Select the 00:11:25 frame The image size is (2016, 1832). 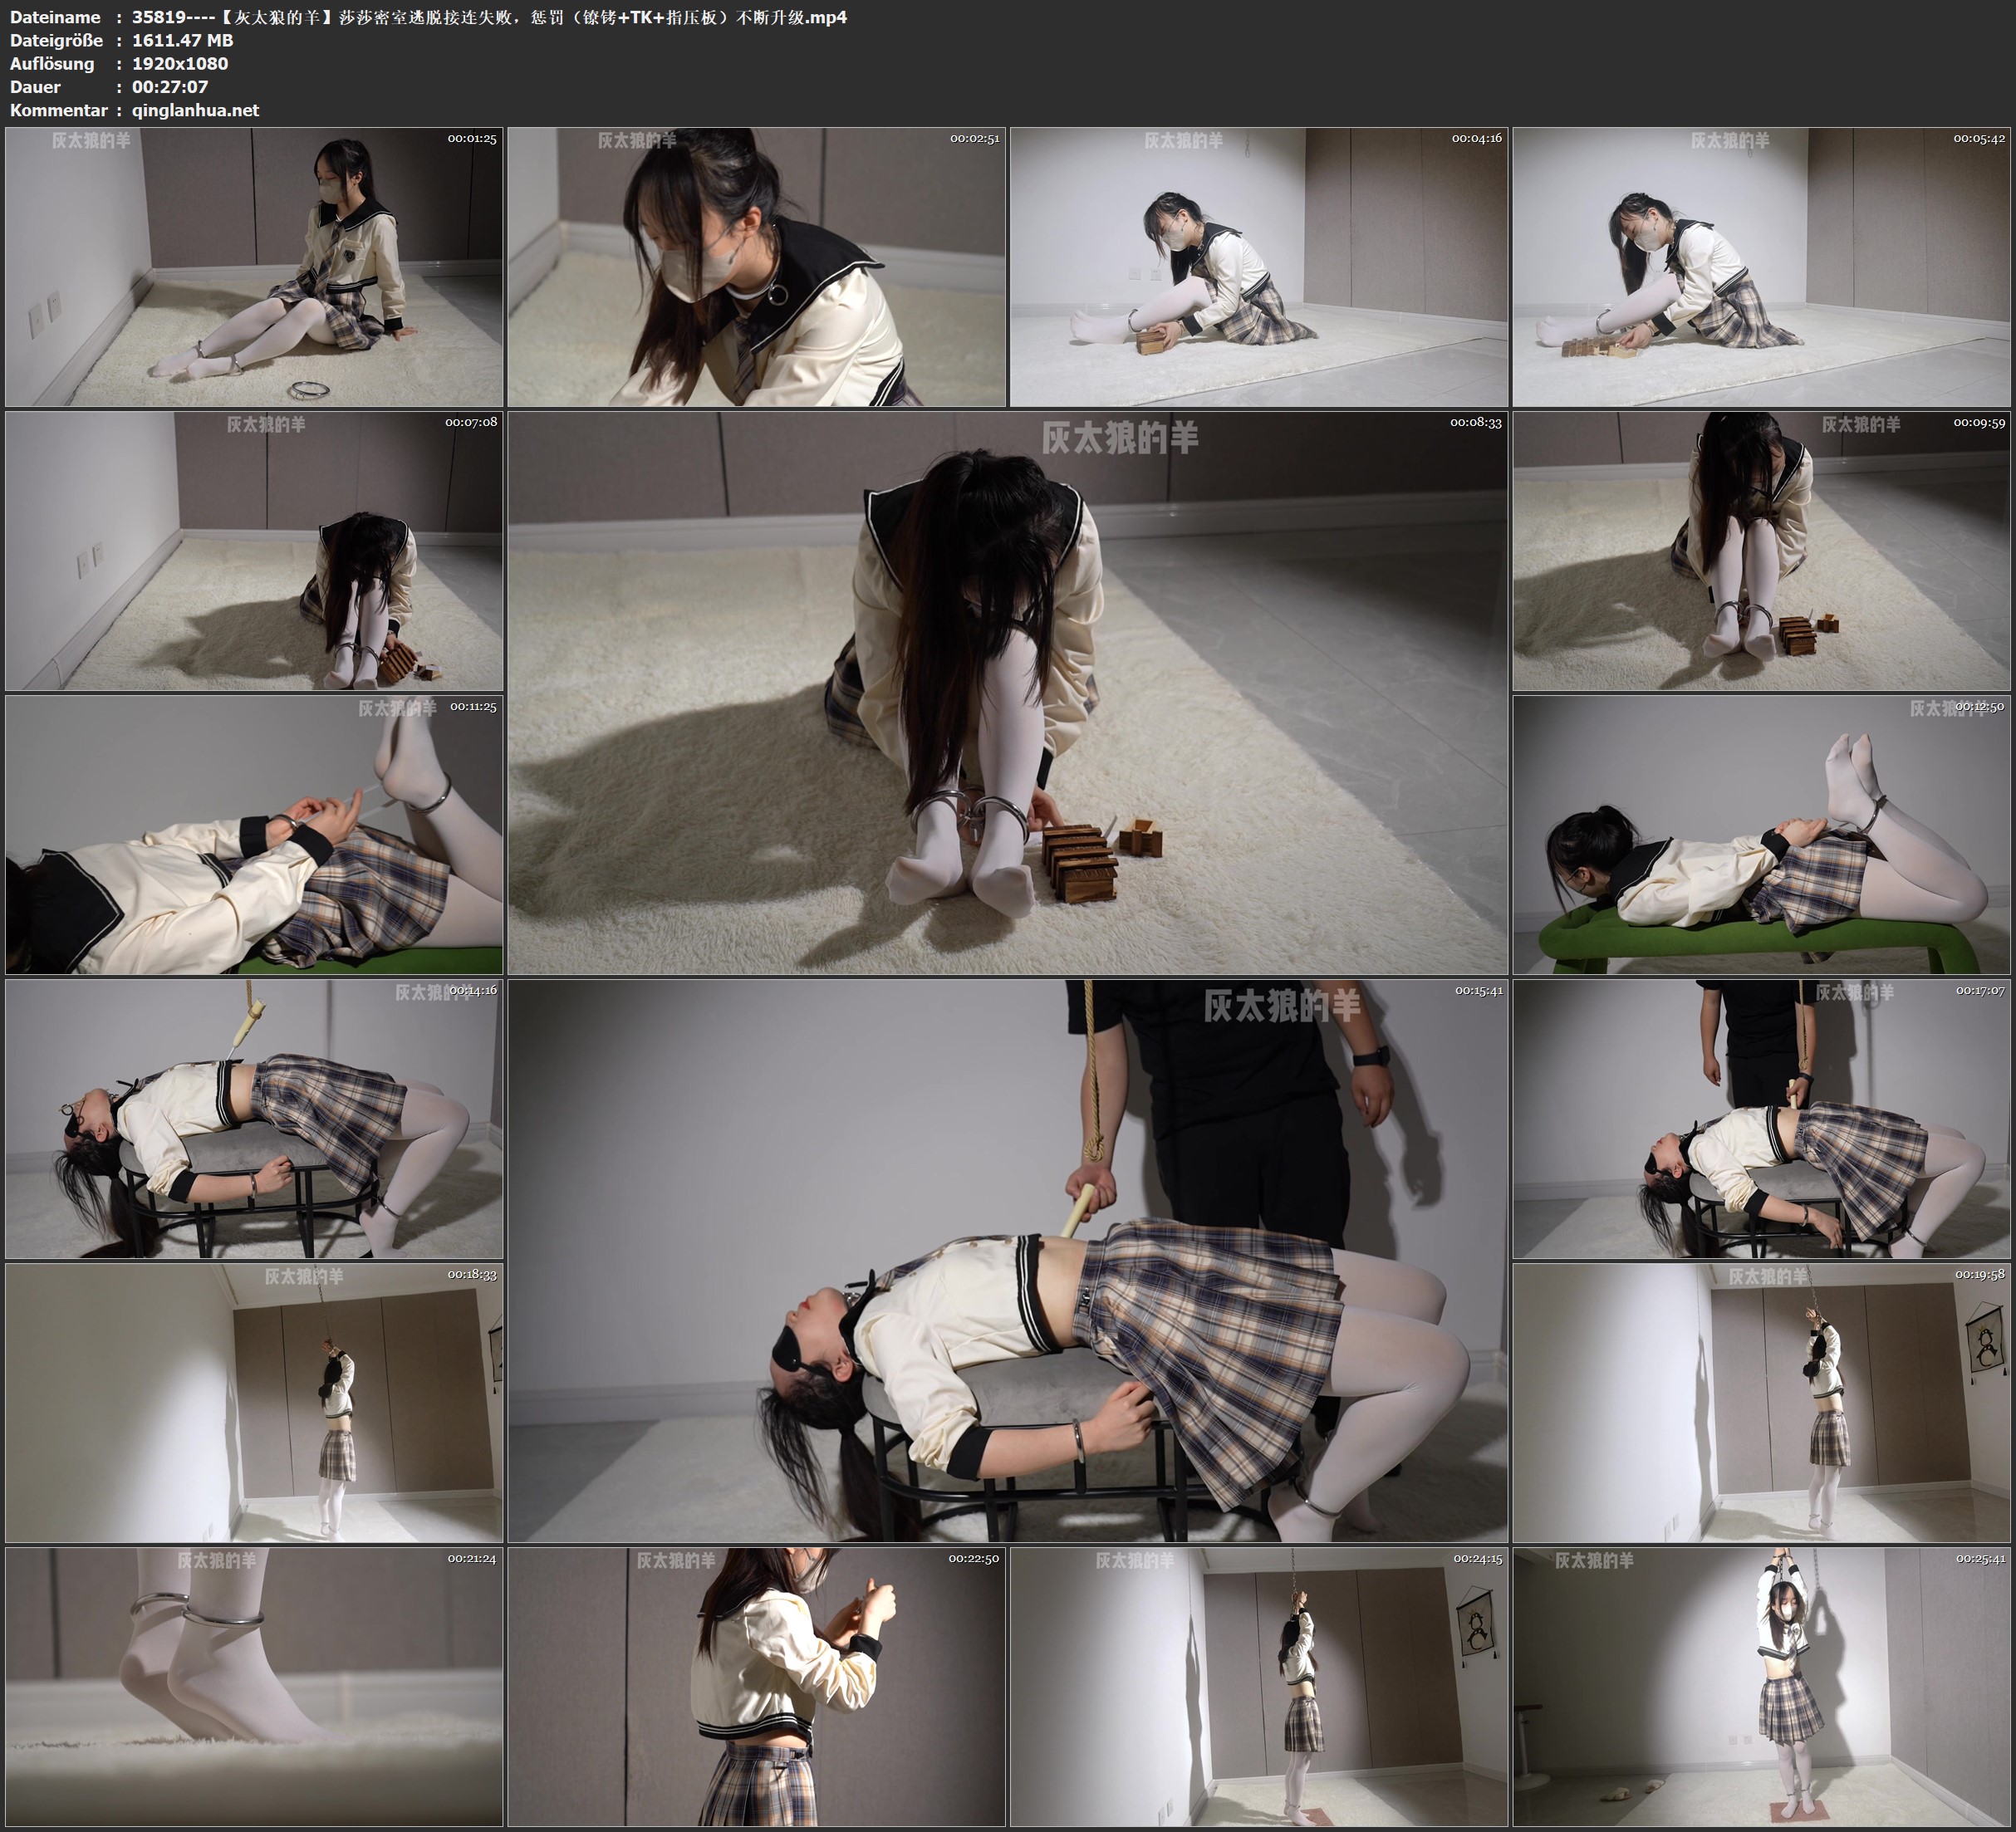tap(254, 834)
